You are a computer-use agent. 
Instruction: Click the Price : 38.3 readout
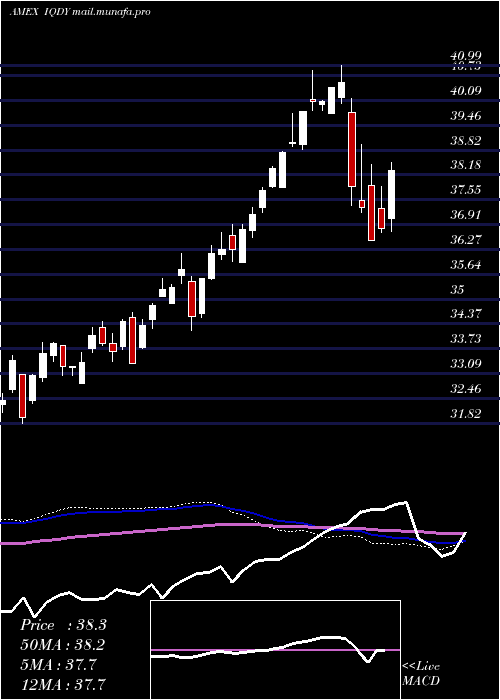63,625
